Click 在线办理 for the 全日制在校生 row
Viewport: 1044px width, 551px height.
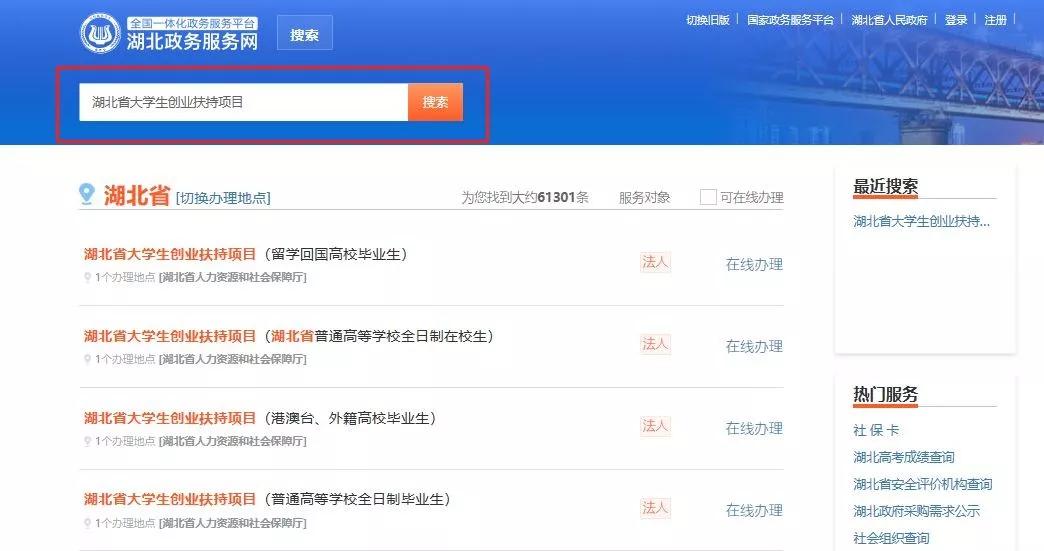point(754,346)
